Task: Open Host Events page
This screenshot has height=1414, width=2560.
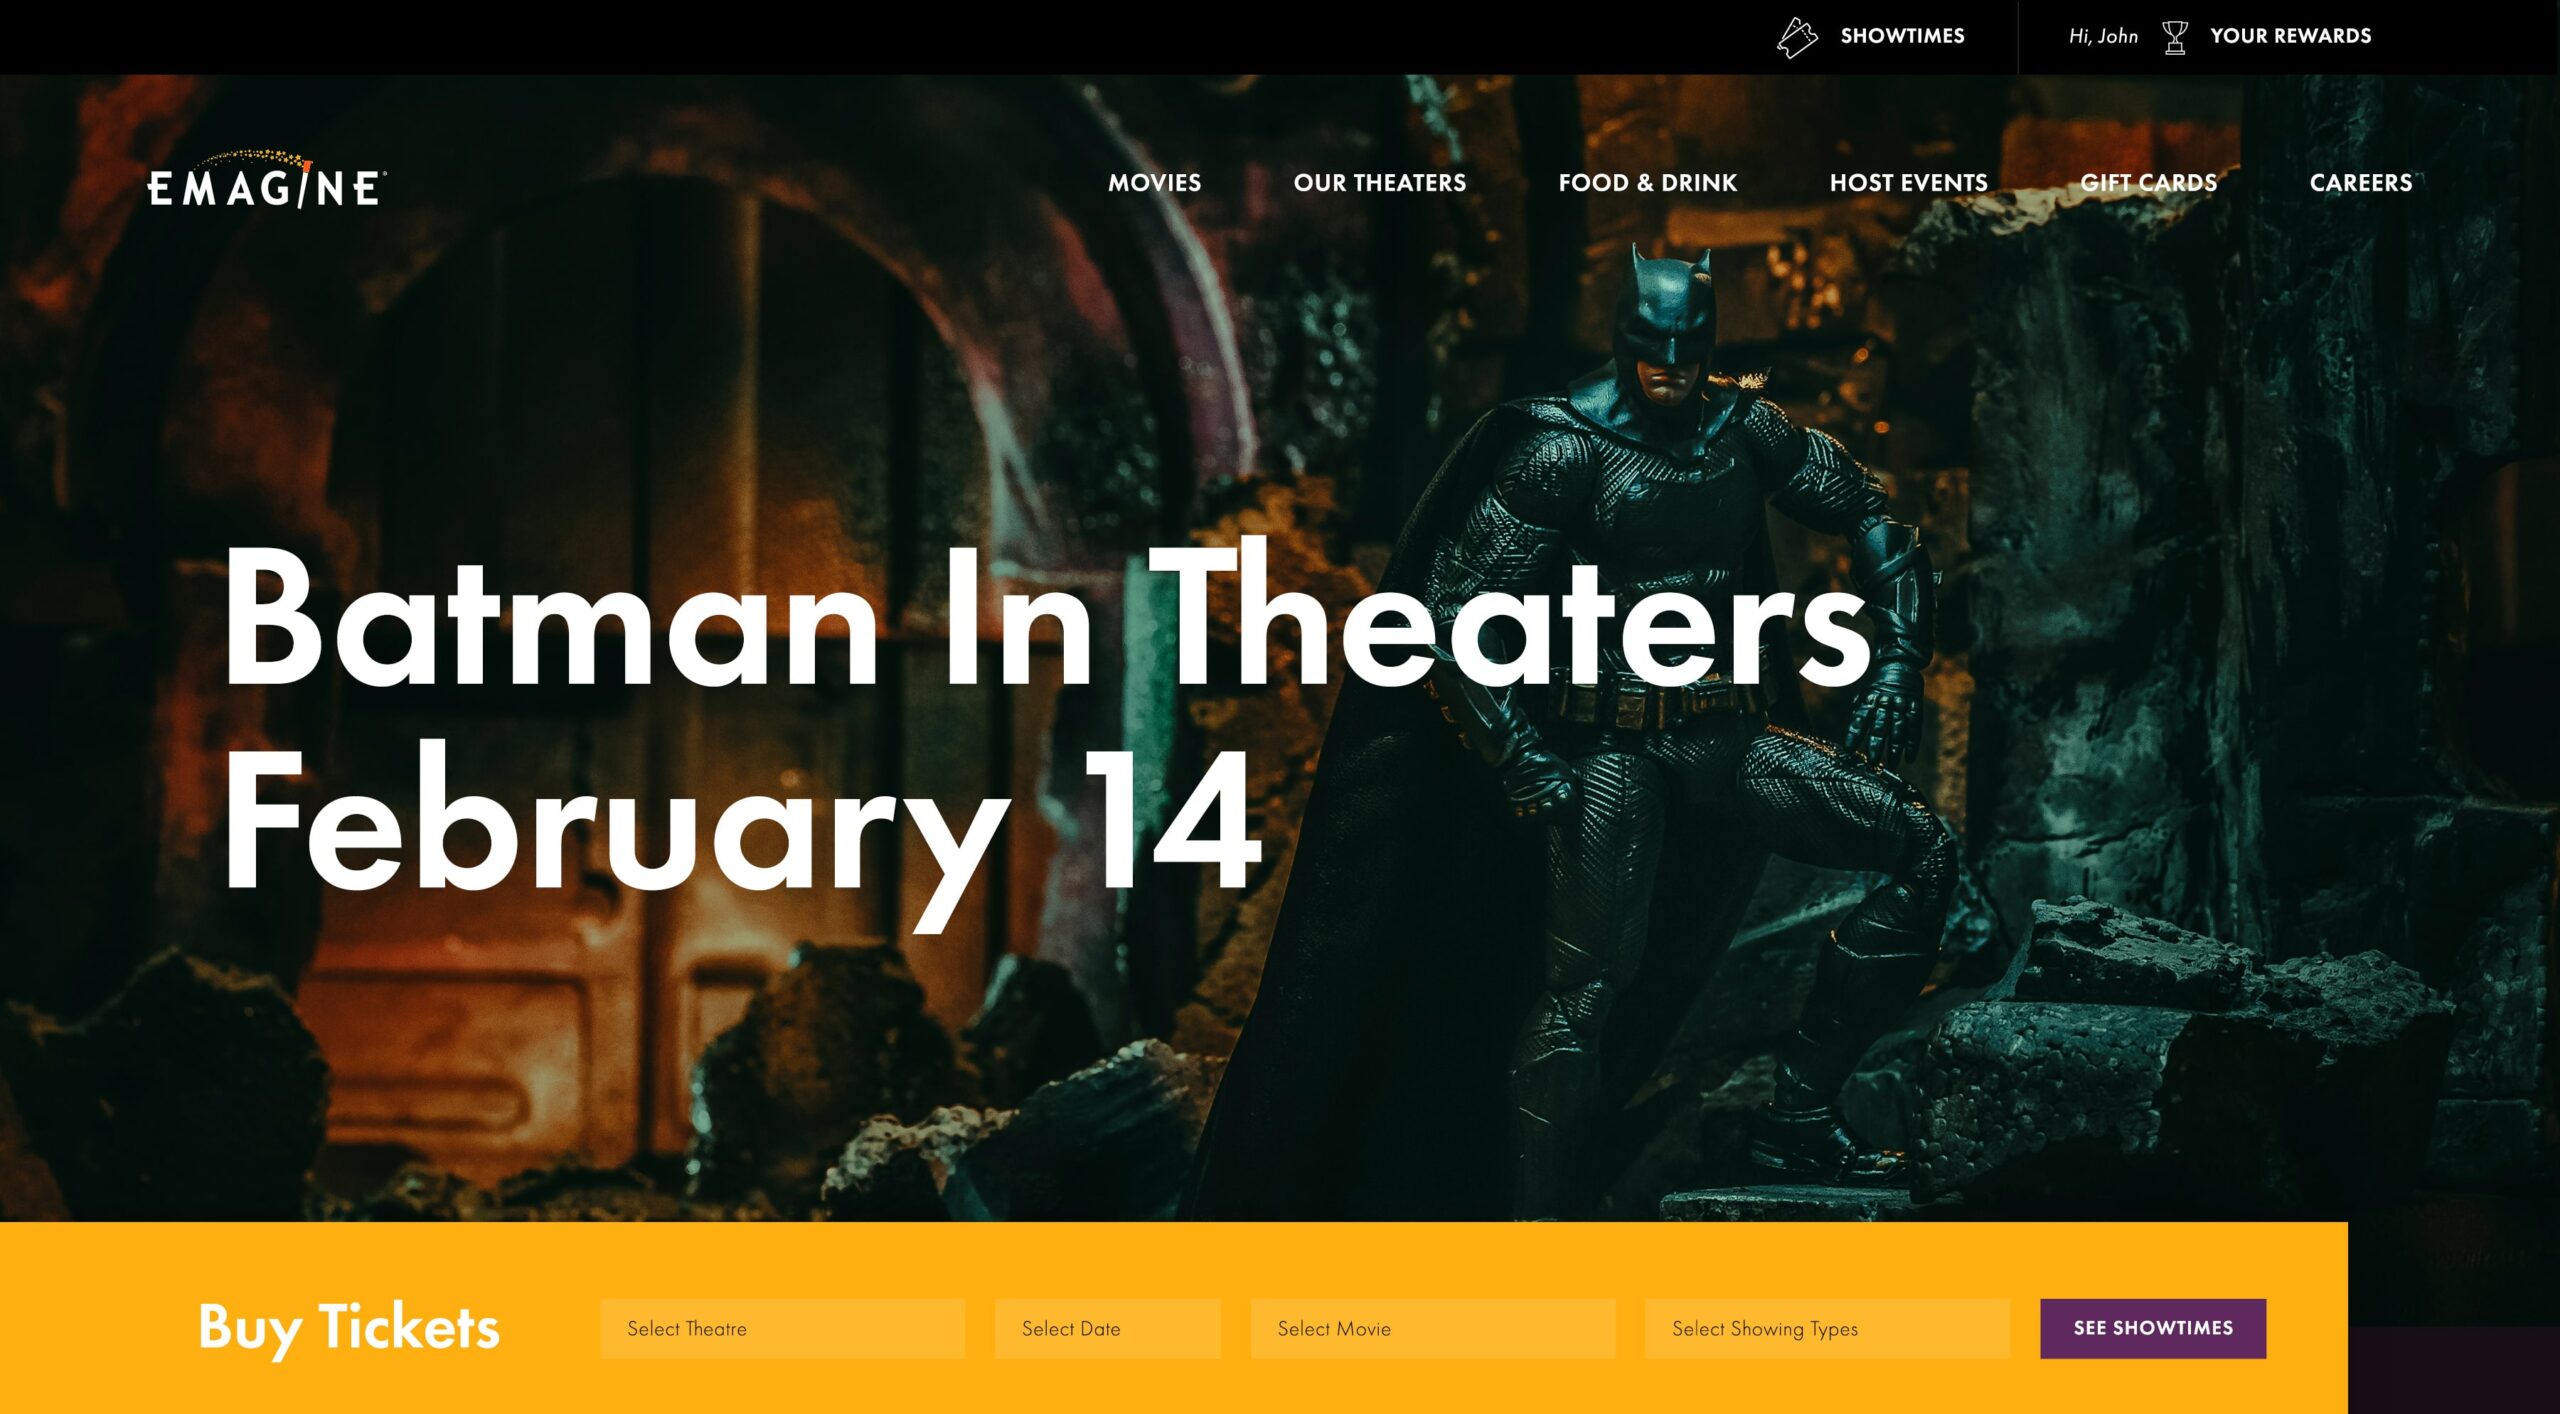Action: [x=1908, y=183]
